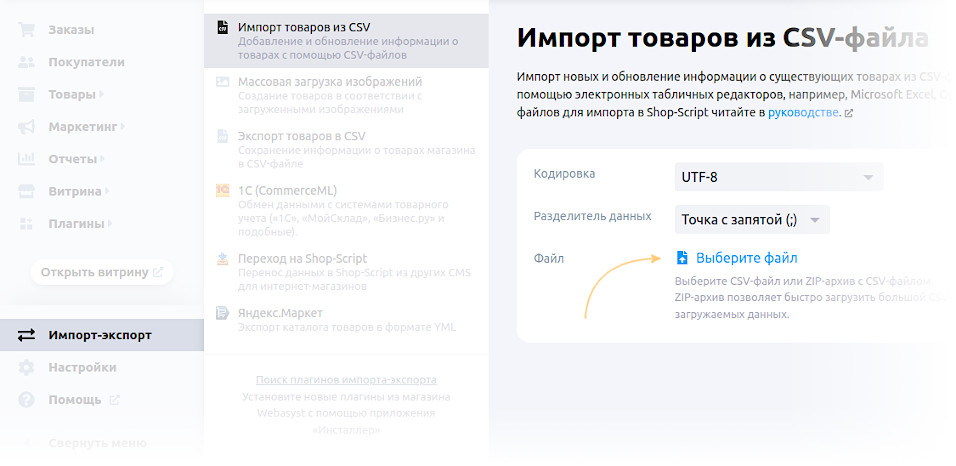
Task: Open the Кодировка UTF-8 dropdown
Action: click(x=779, y=177)
